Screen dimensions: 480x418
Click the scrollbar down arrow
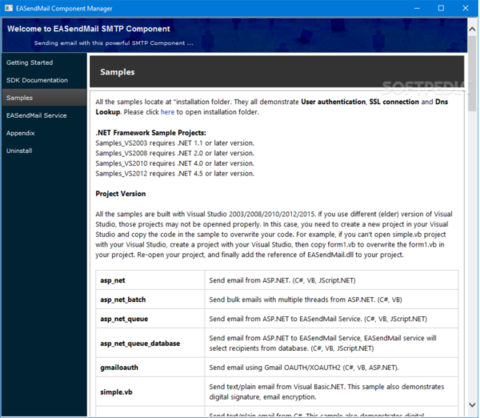tap(472, 405)
